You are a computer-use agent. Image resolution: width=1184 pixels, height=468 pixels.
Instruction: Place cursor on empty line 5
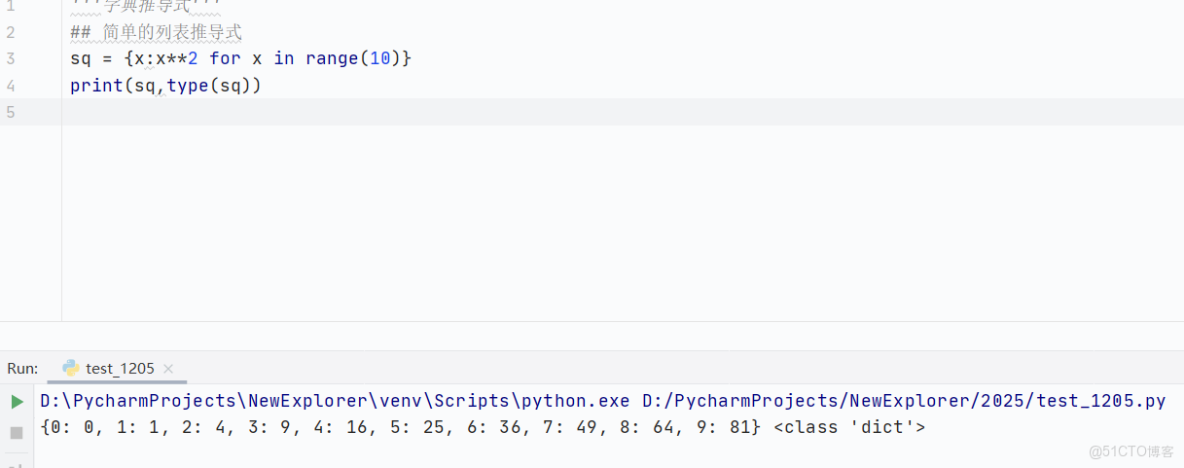click(x=400, y=112)
